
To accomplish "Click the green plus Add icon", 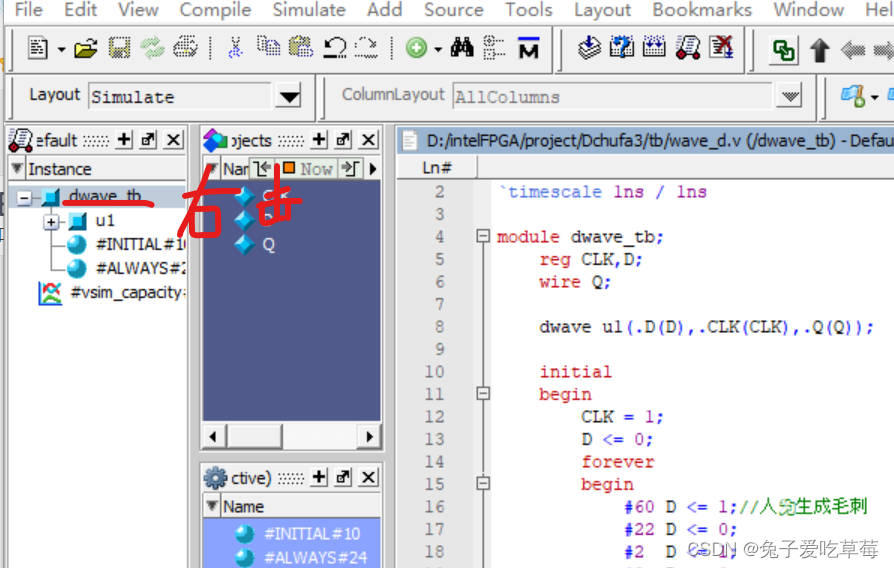I will point(416,48).
